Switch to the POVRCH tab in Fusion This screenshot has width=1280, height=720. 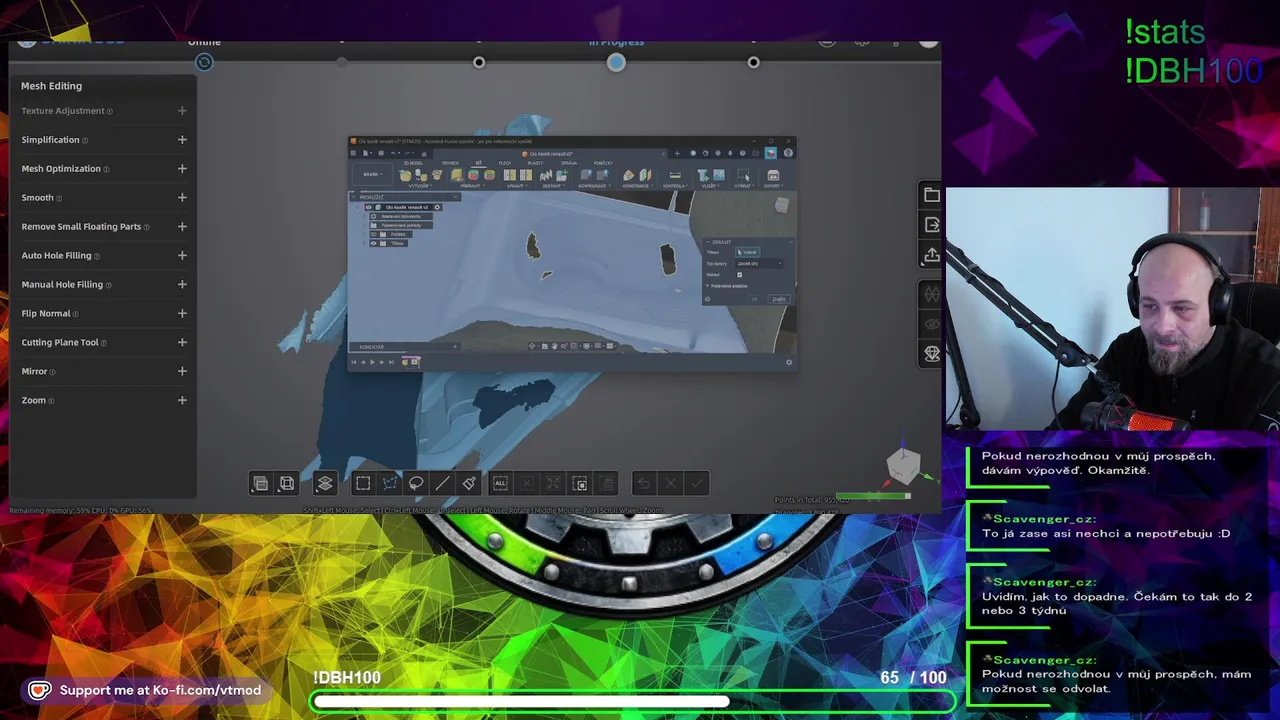(450, 163)
